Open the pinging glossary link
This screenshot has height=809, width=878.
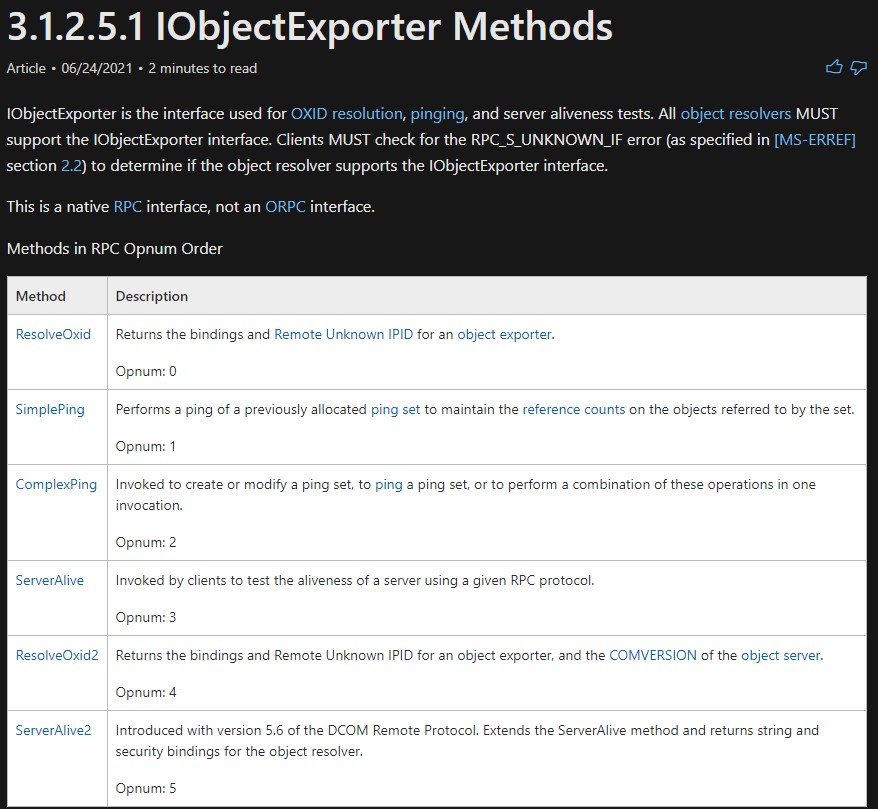coord(437,114)
